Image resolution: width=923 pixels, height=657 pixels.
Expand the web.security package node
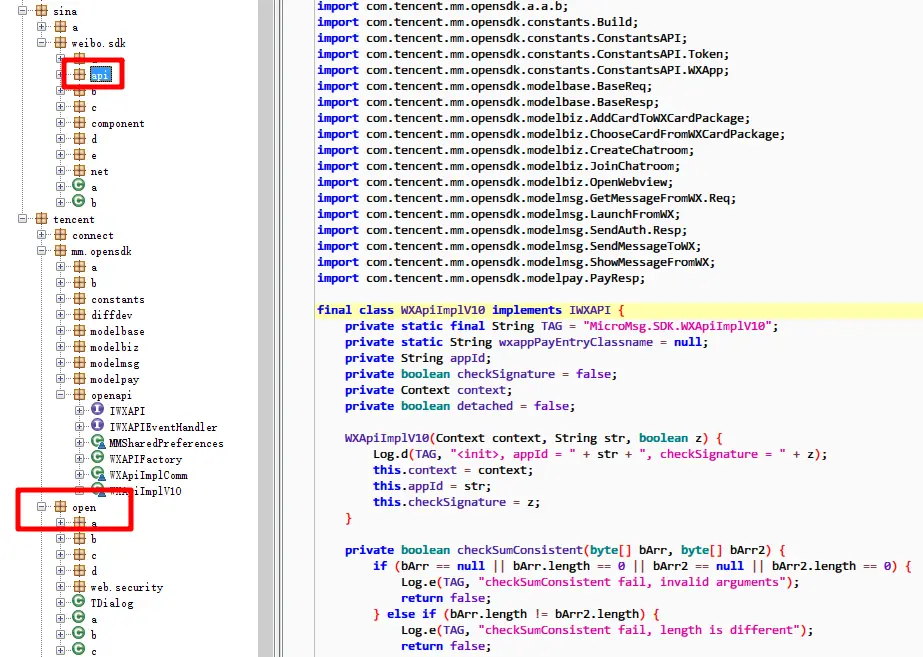pos(60,586)
